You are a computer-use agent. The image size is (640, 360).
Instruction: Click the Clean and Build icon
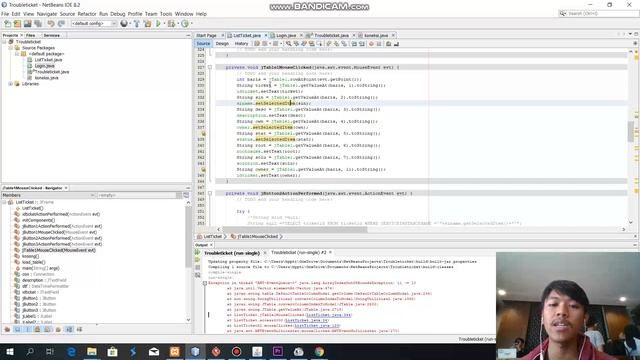pyautogui.click(x=148, y=24)
